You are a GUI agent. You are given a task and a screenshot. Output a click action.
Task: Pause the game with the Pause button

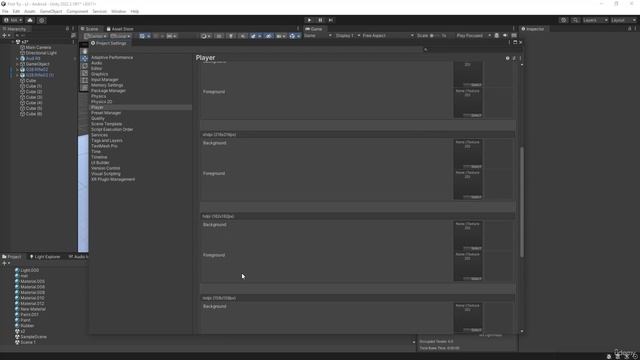point(320,20)
